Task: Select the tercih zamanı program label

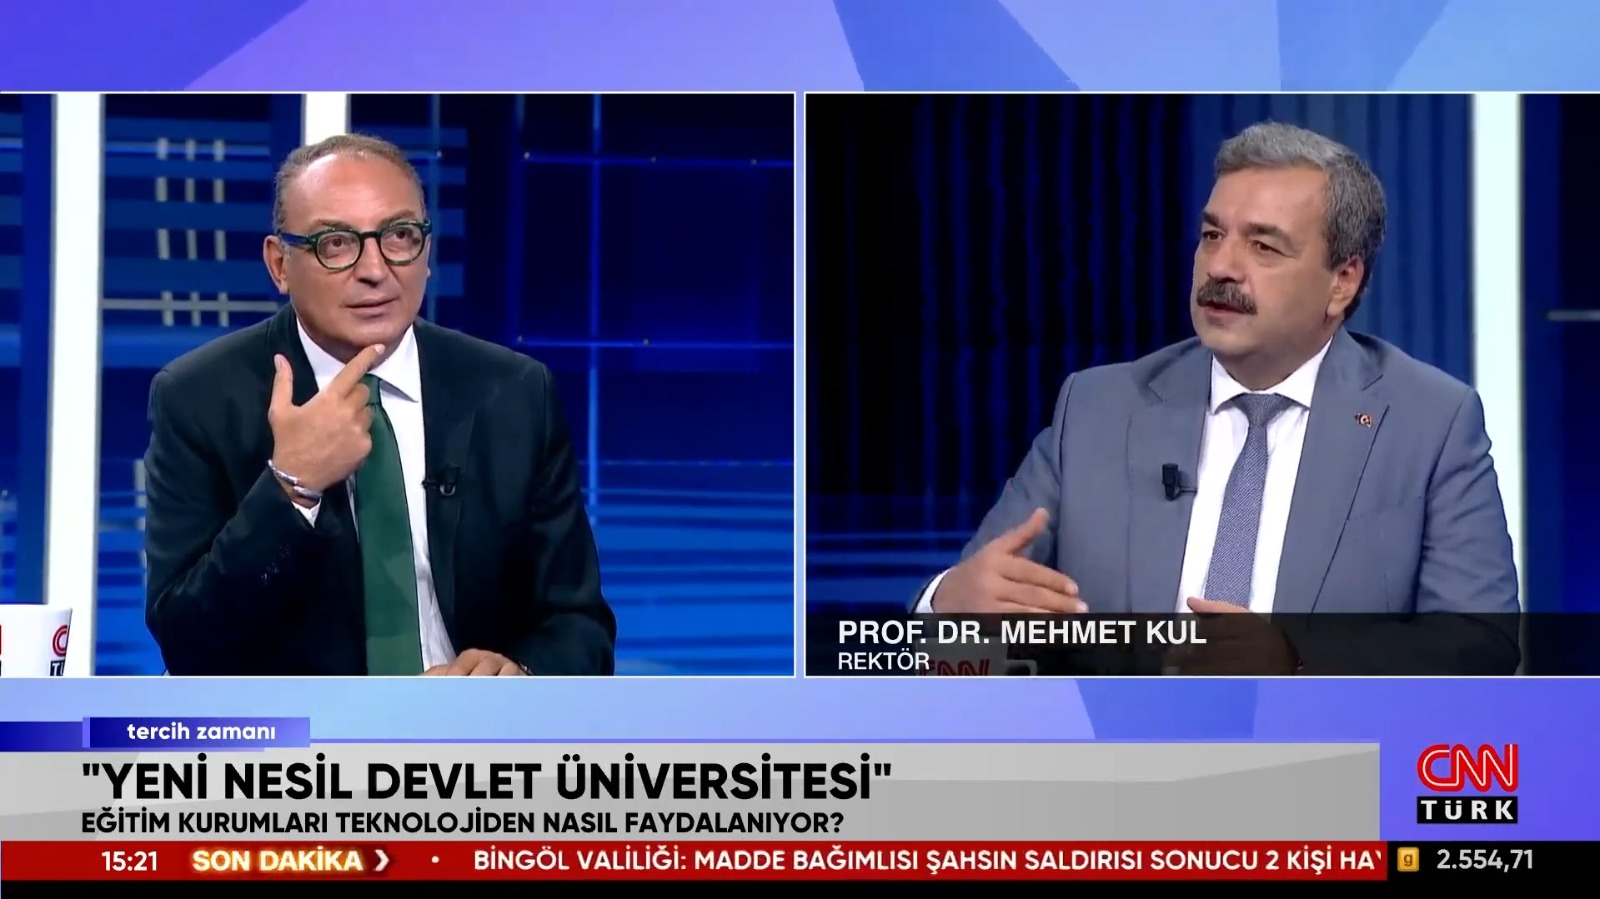Action: [x=200, y=732]
